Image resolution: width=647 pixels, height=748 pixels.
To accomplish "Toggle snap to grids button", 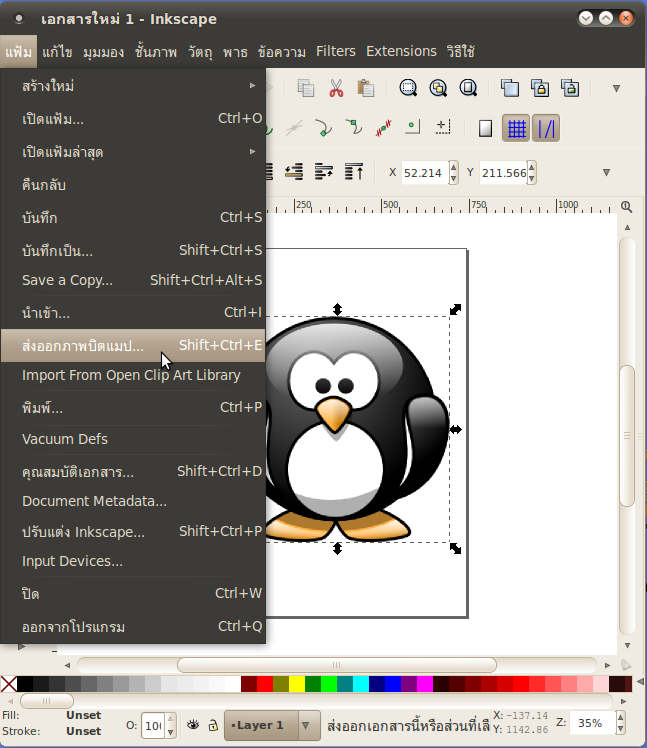I will 516,128.
